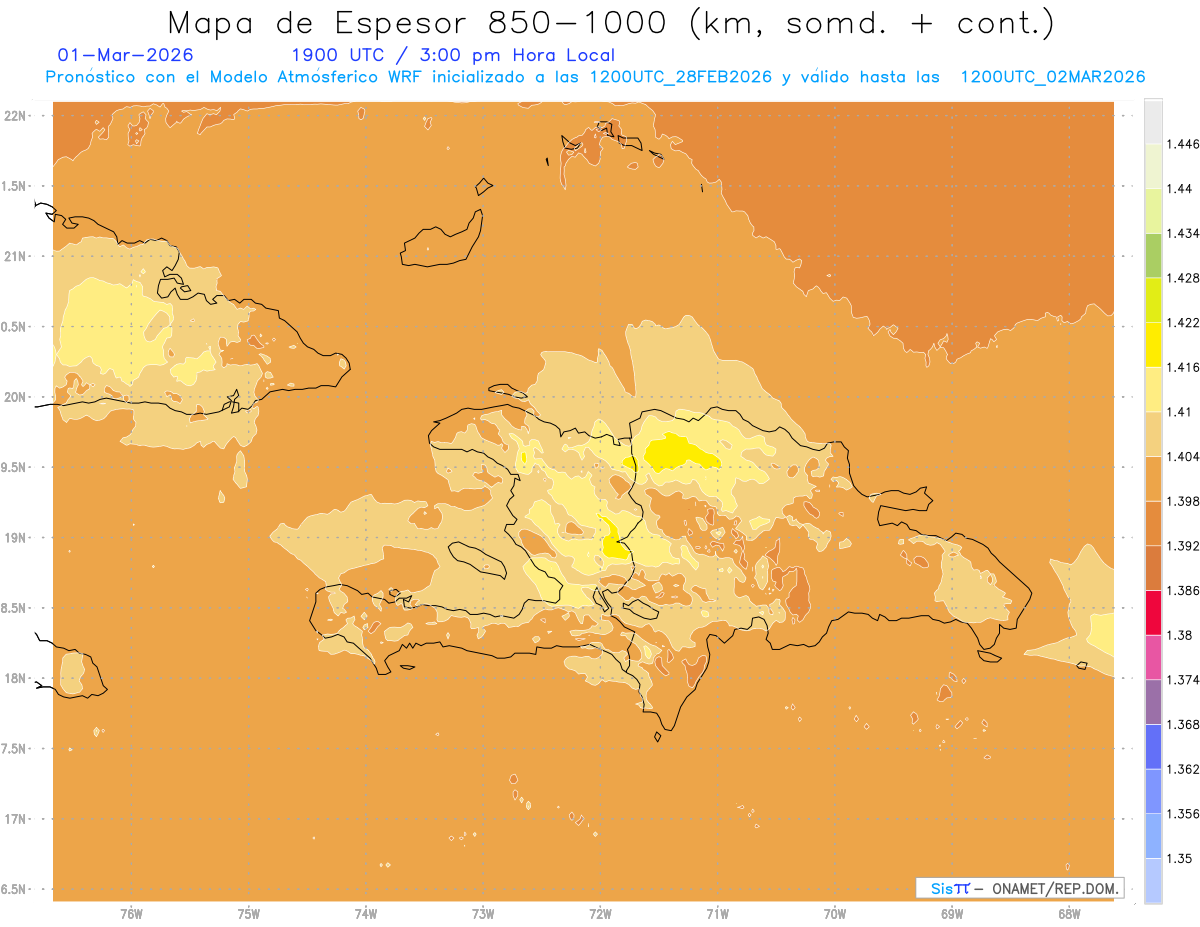Click the longitude label "74W"

click(365, 913)
